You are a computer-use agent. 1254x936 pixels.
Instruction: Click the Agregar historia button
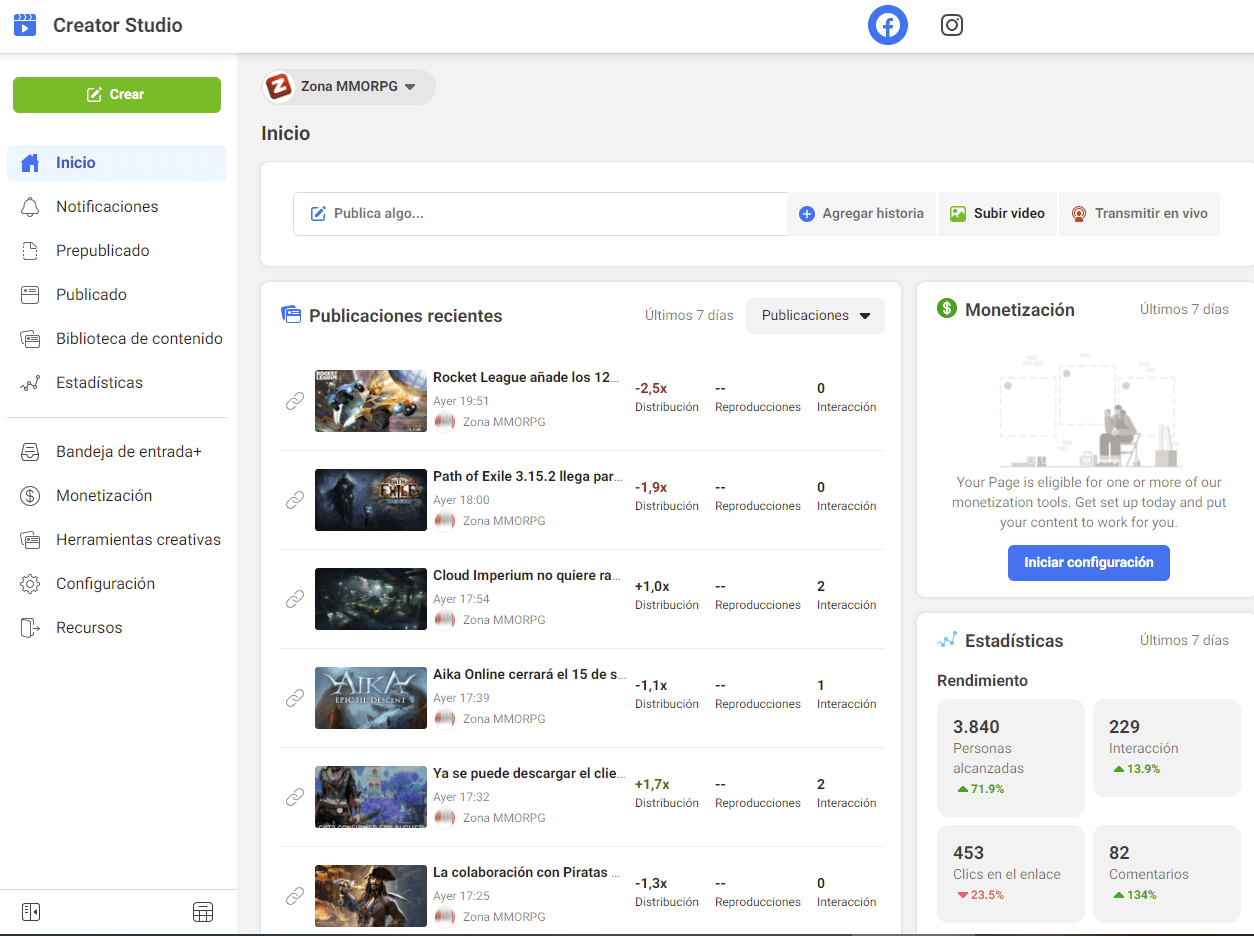click(862, 214)
